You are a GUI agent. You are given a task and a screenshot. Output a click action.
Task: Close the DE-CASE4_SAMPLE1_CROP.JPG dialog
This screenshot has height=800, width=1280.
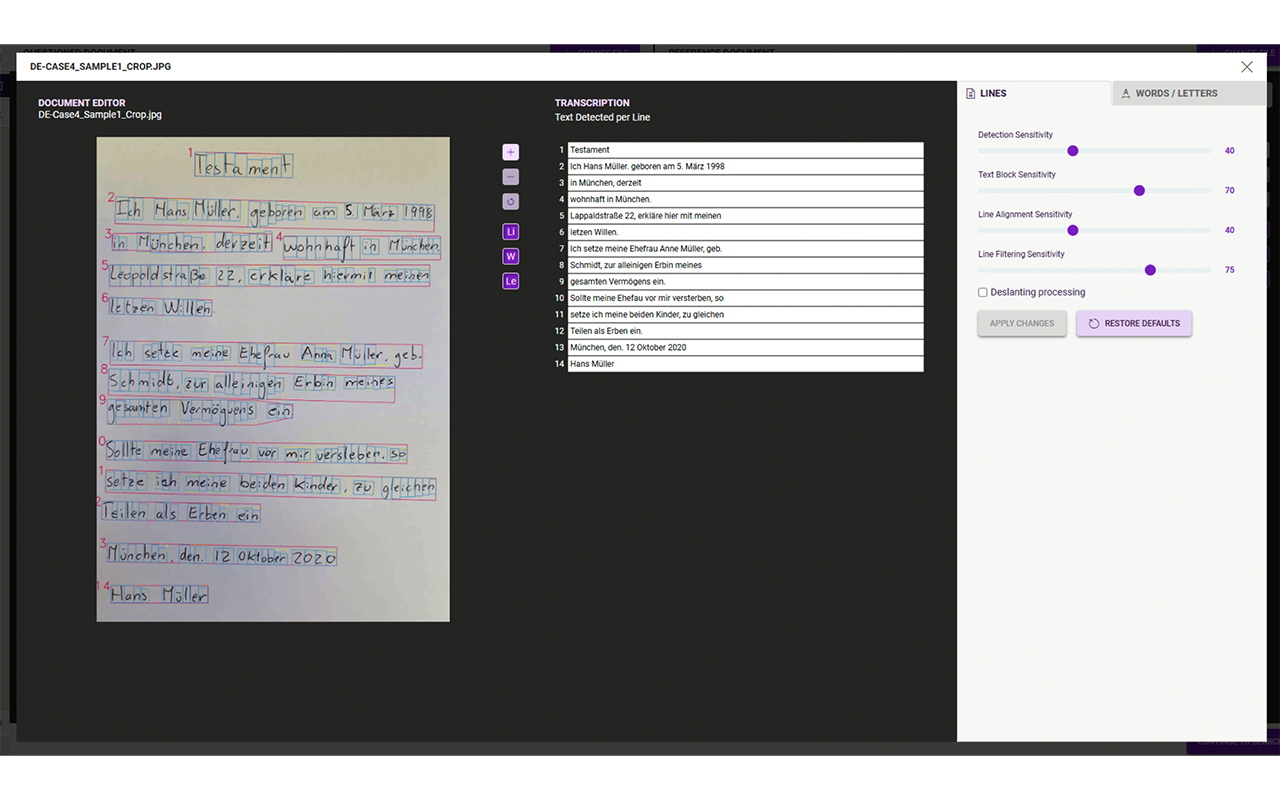point(1246,67)
